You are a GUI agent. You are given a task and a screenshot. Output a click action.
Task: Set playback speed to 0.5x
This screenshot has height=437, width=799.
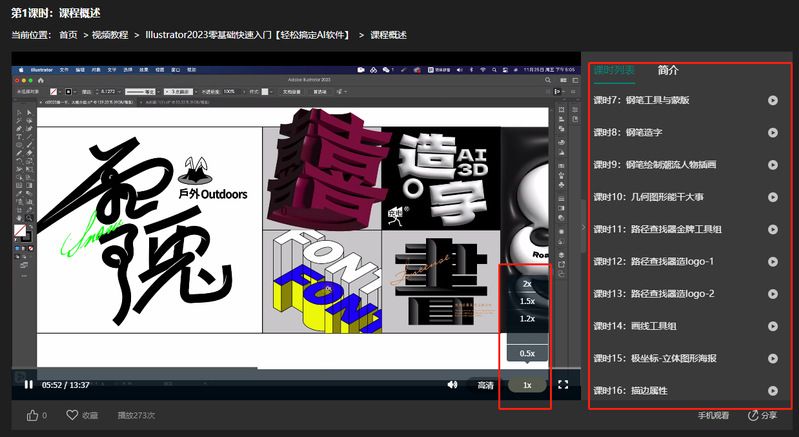[527, 353]
